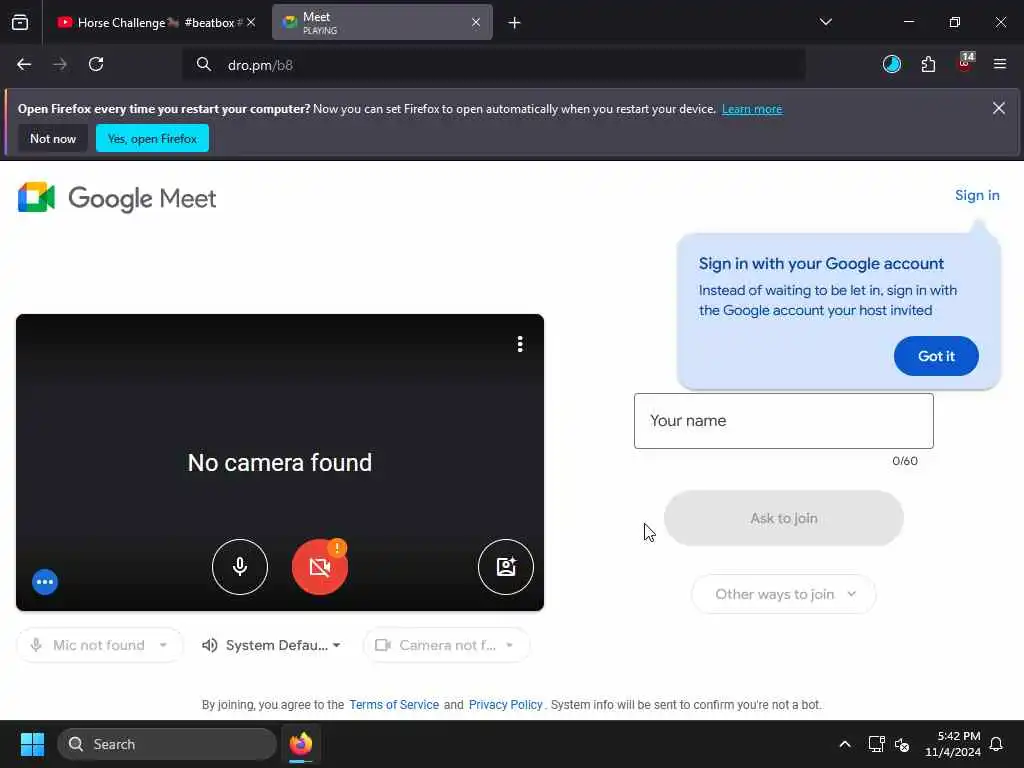Open the three-dot menu on video preview
Image resolution: width=1024 pixels, height=768 pixels.
tap(520, 344)
